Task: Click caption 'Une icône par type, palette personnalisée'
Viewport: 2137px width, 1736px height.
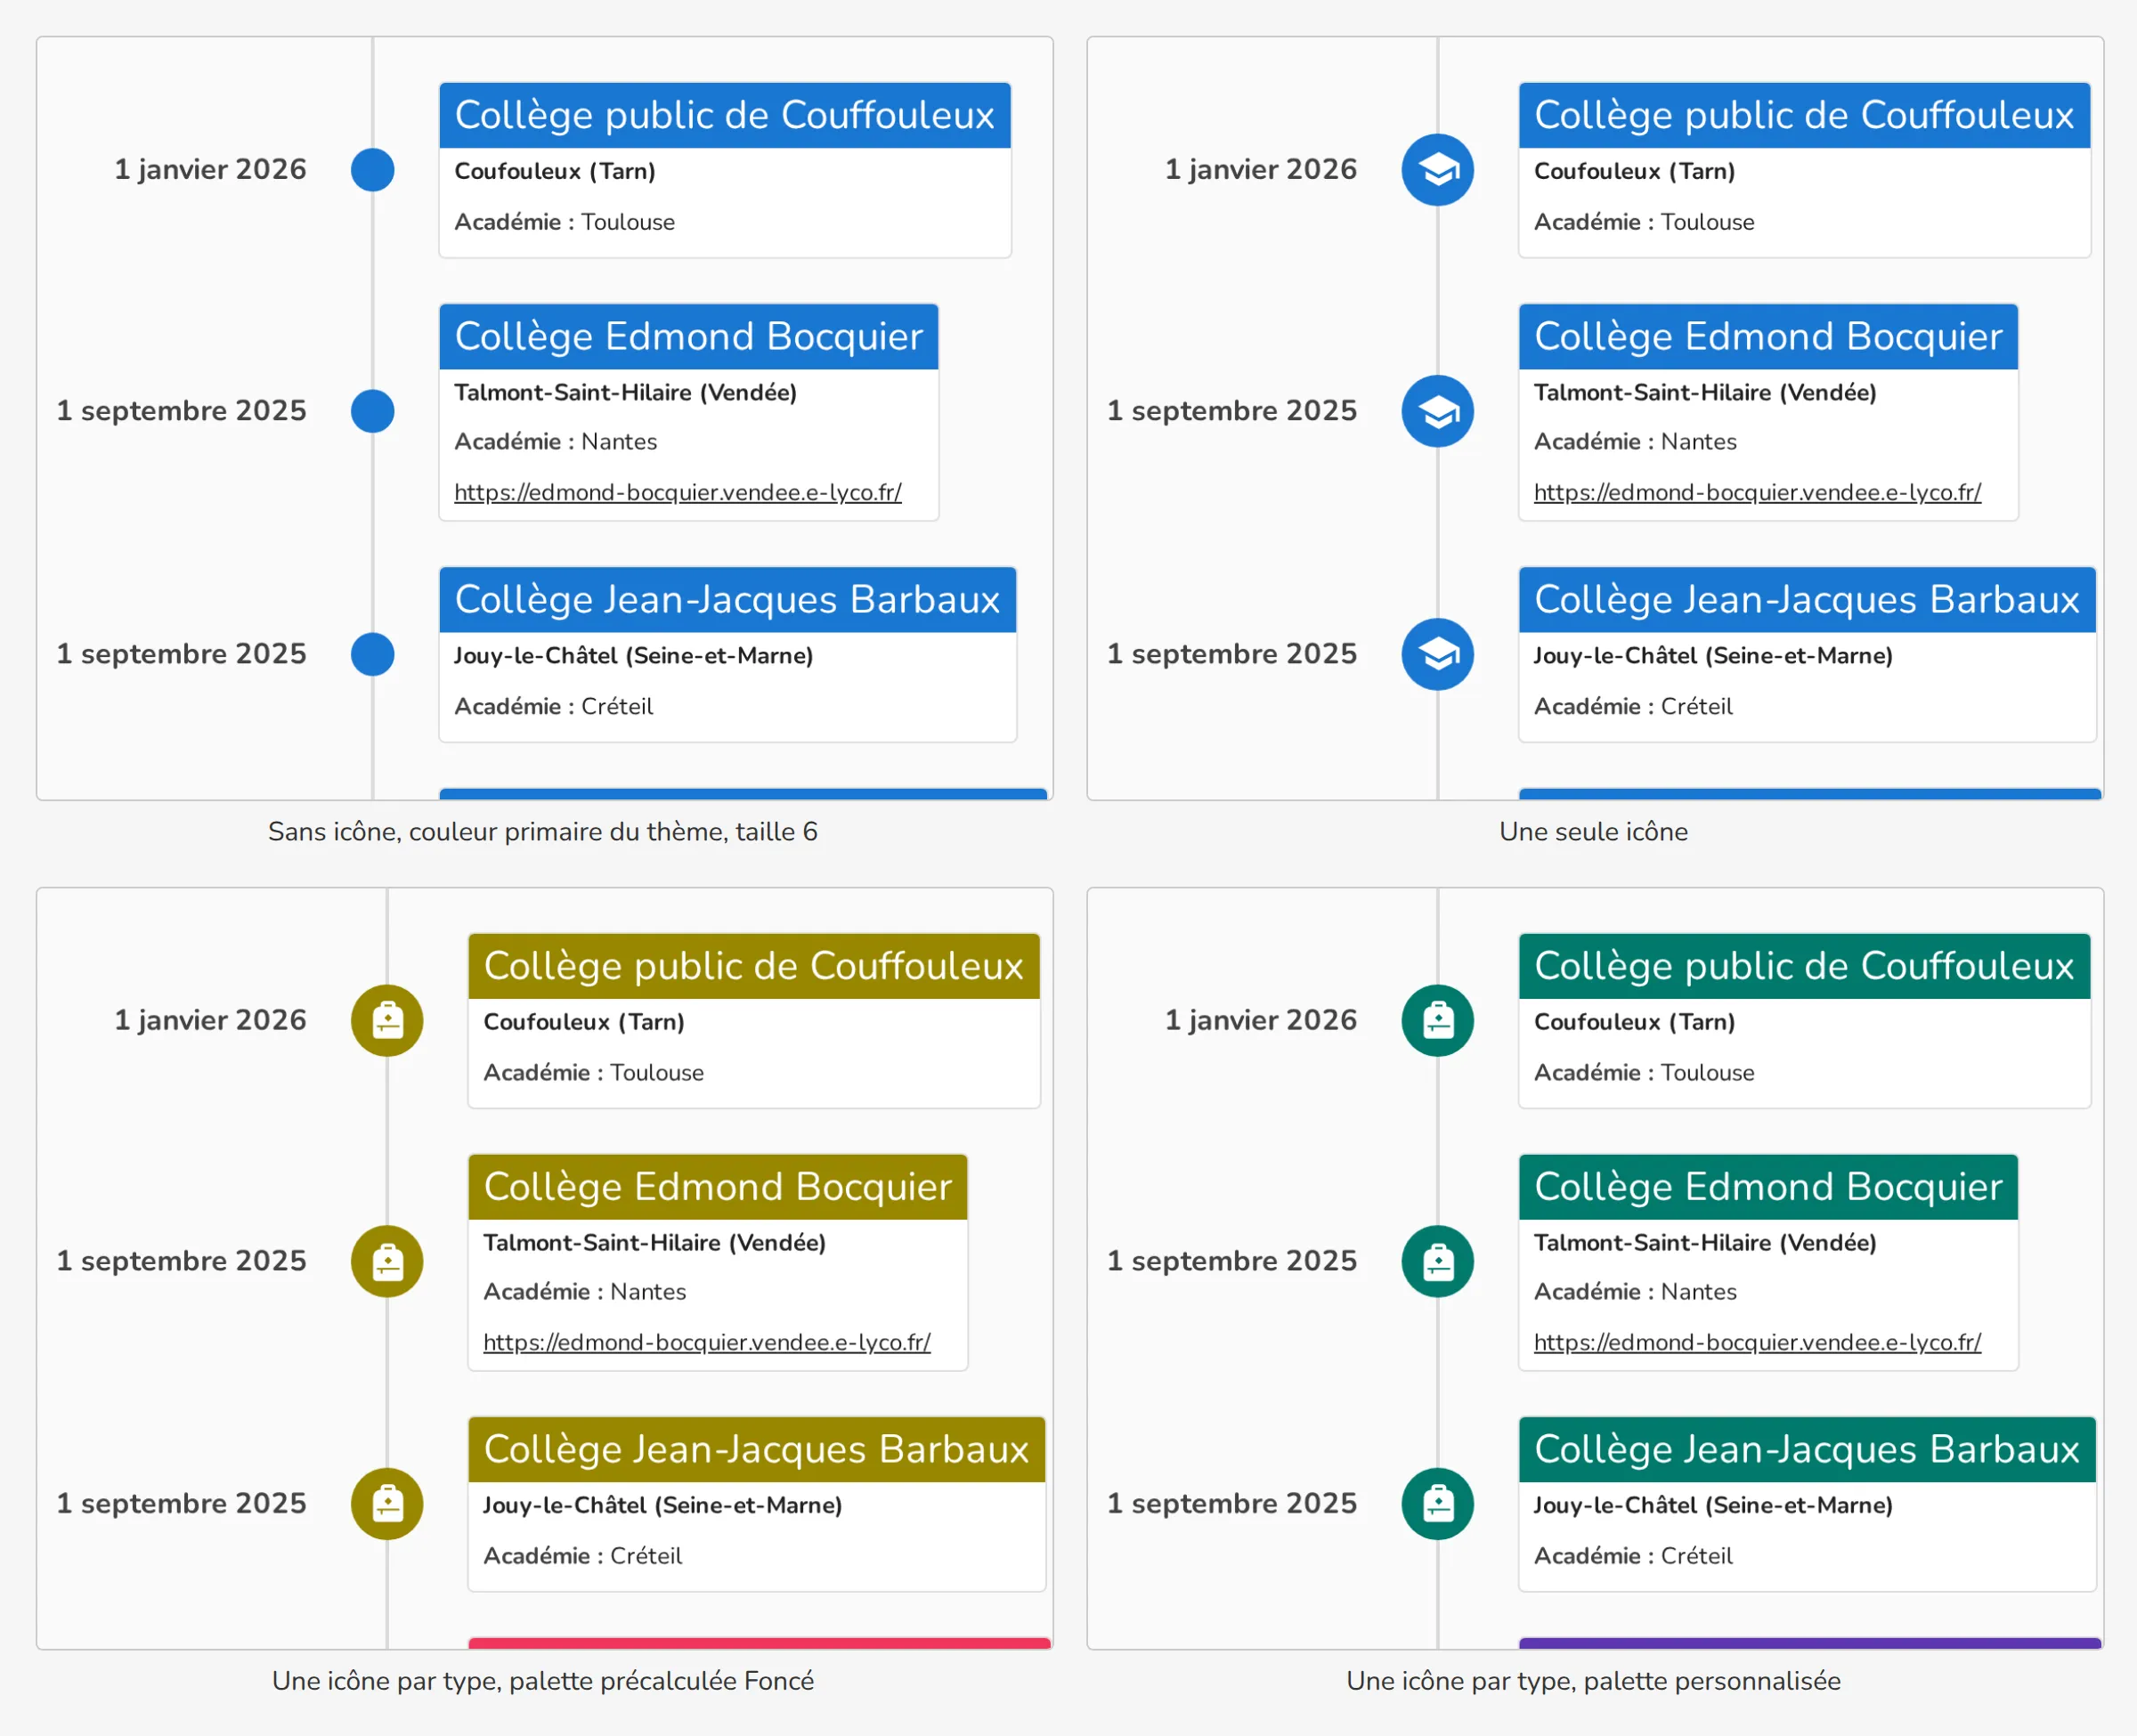Action: 1593,1681
